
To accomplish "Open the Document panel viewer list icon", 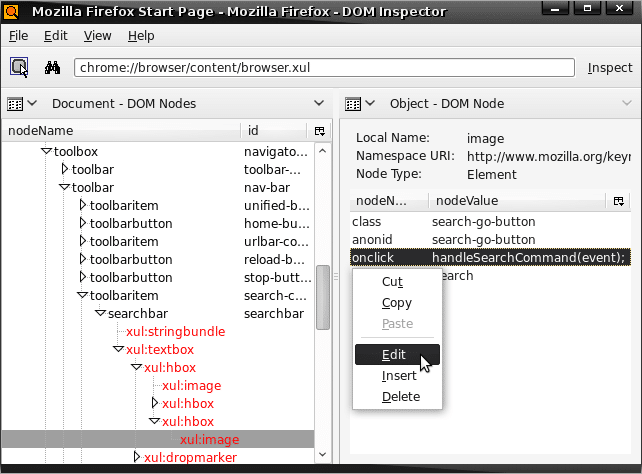I will [15, 103].
